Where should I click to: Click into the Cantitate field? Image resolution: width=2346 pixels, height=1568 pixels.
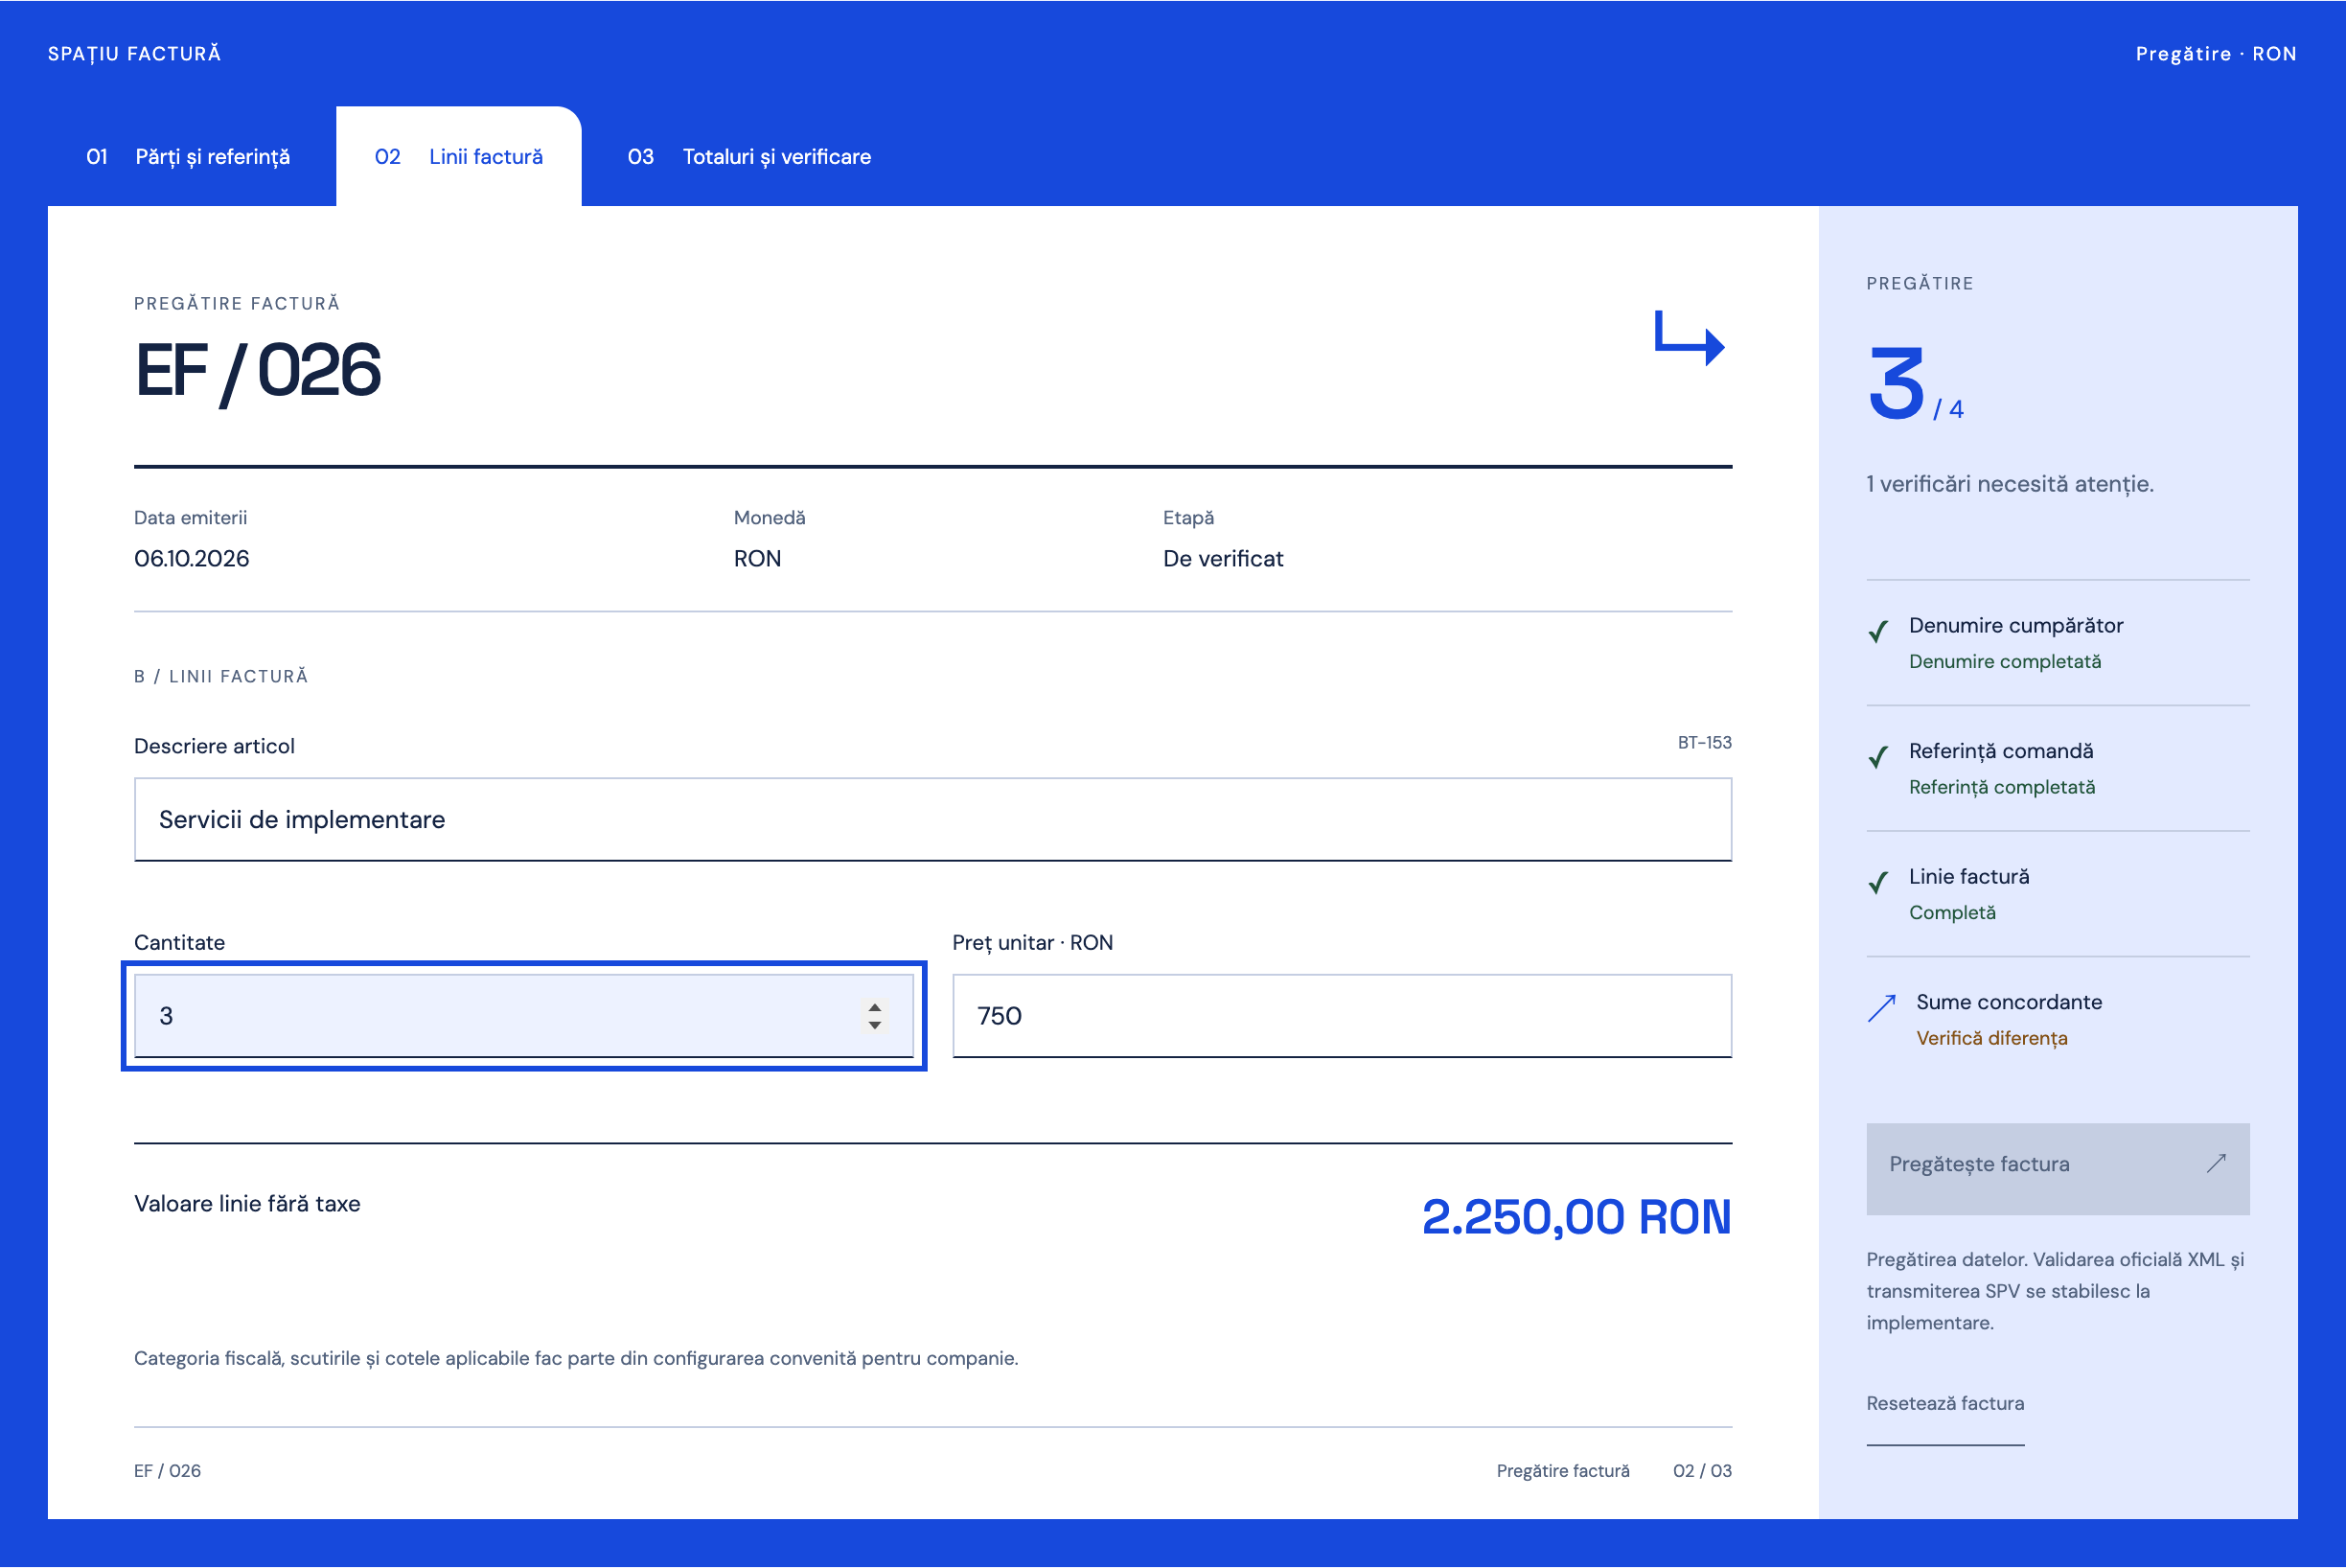(x=524, y=1016)
